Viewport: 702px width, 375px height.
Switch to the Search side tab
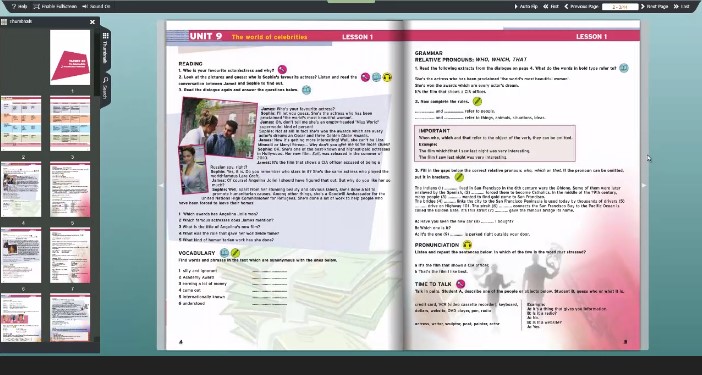(105, 88)
